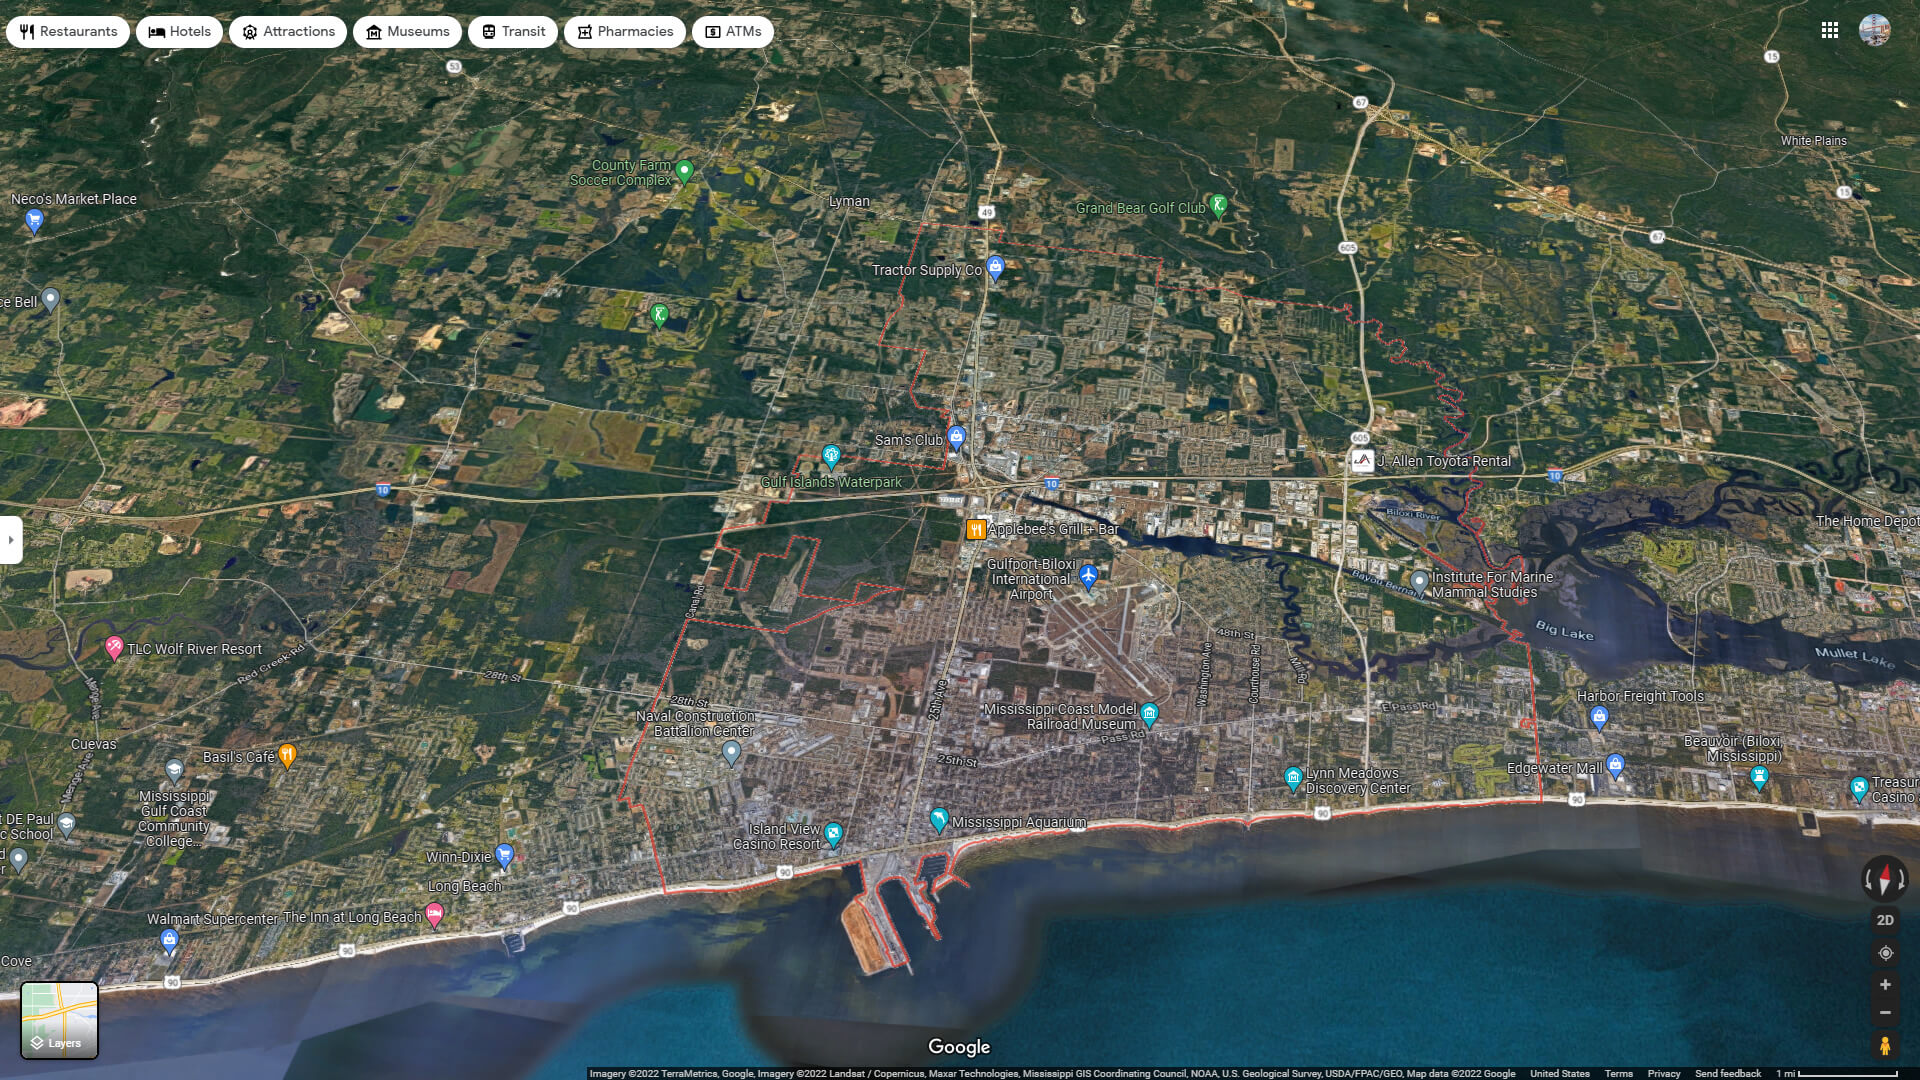Viewport: 1920px width, 1080px height.
Task: Switch the map to 2D view
Action: click(1884, 918)
